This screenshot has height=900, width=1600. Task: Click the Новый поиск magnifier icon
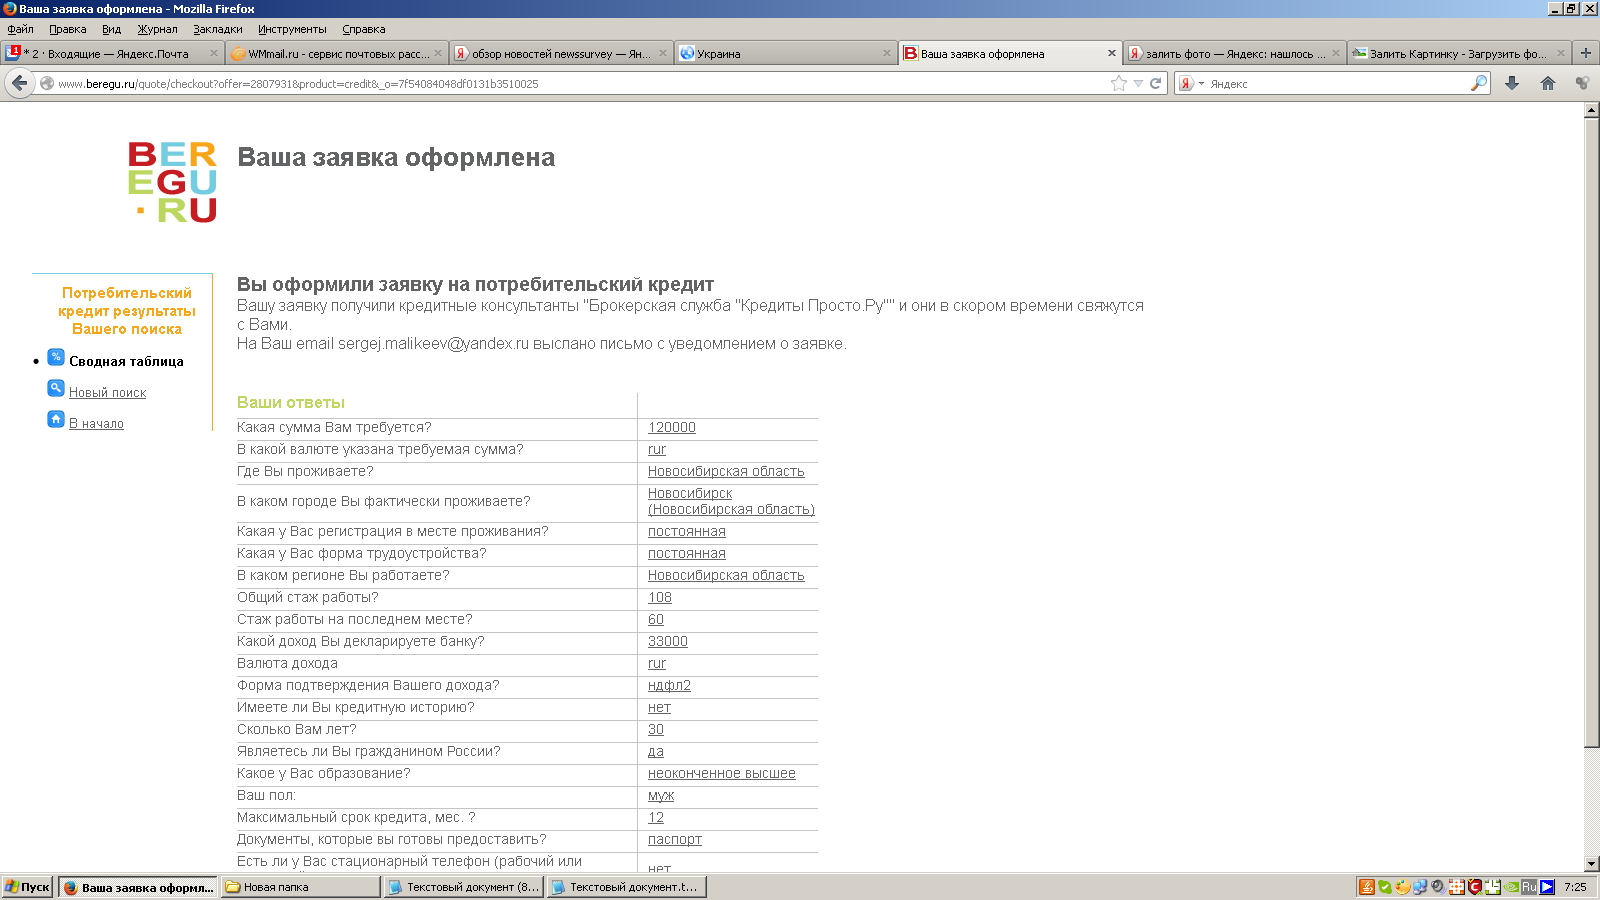tap(56, 389)
